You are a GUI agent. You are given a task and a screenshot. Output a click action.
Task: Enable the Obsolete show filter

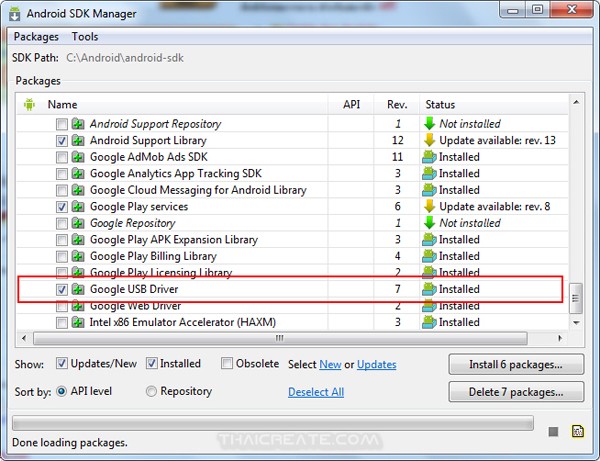[x=227, y=363]
